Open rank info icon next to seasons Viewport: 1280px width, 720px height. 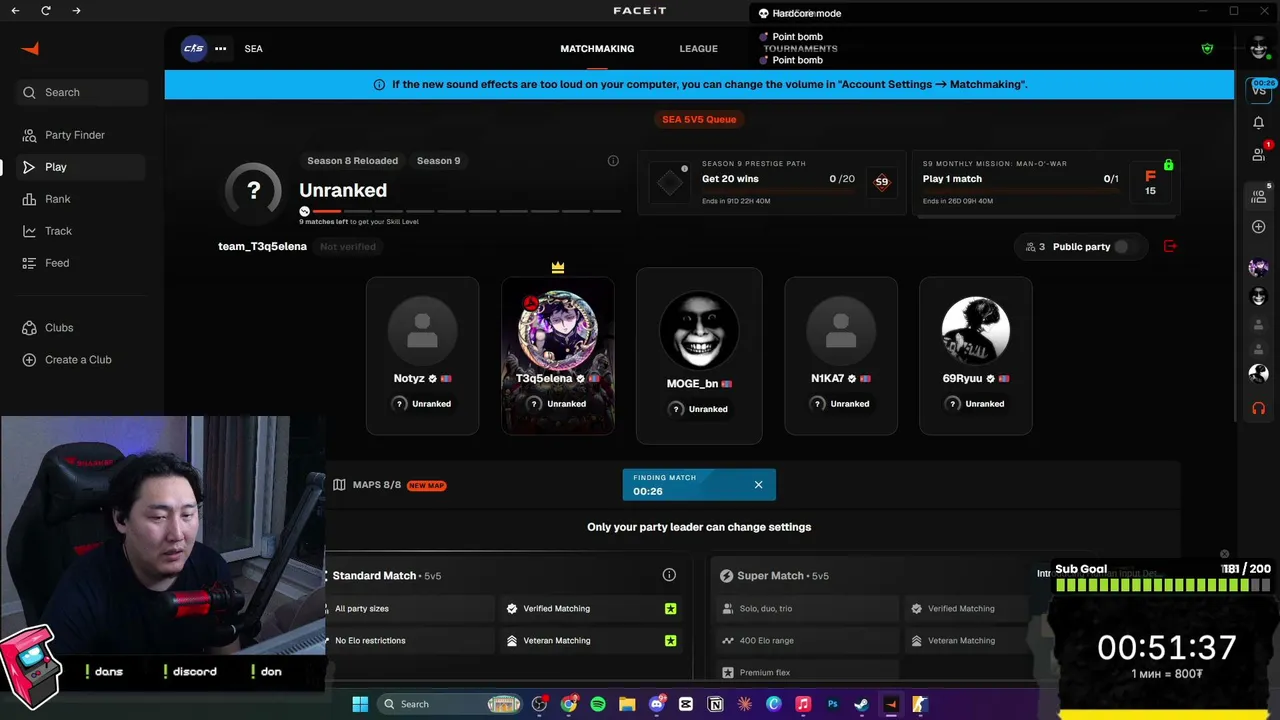click(613, 161)
